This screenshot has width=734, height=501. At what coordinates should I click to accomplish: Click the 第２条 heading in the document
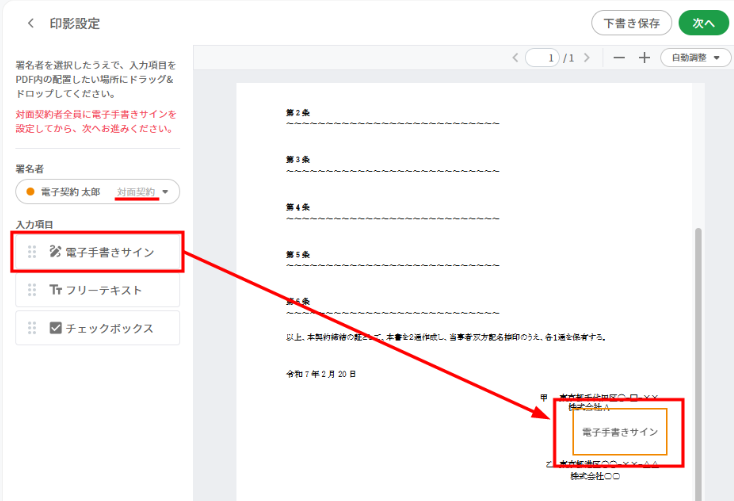coord(298,112)
